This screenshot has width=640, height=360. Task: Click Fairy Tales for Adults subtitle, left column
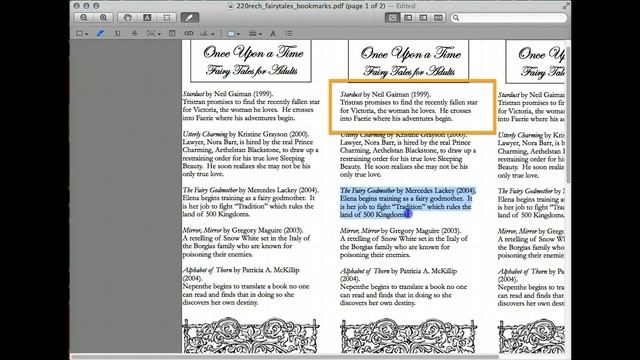pos(251,71)
